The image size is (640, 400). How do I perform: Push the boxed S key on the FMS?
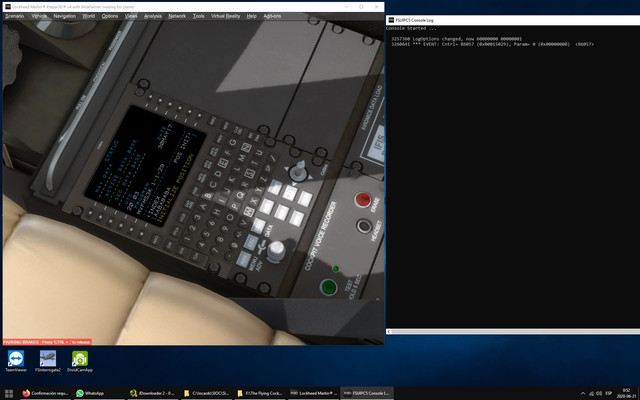[x=249, y=174]
